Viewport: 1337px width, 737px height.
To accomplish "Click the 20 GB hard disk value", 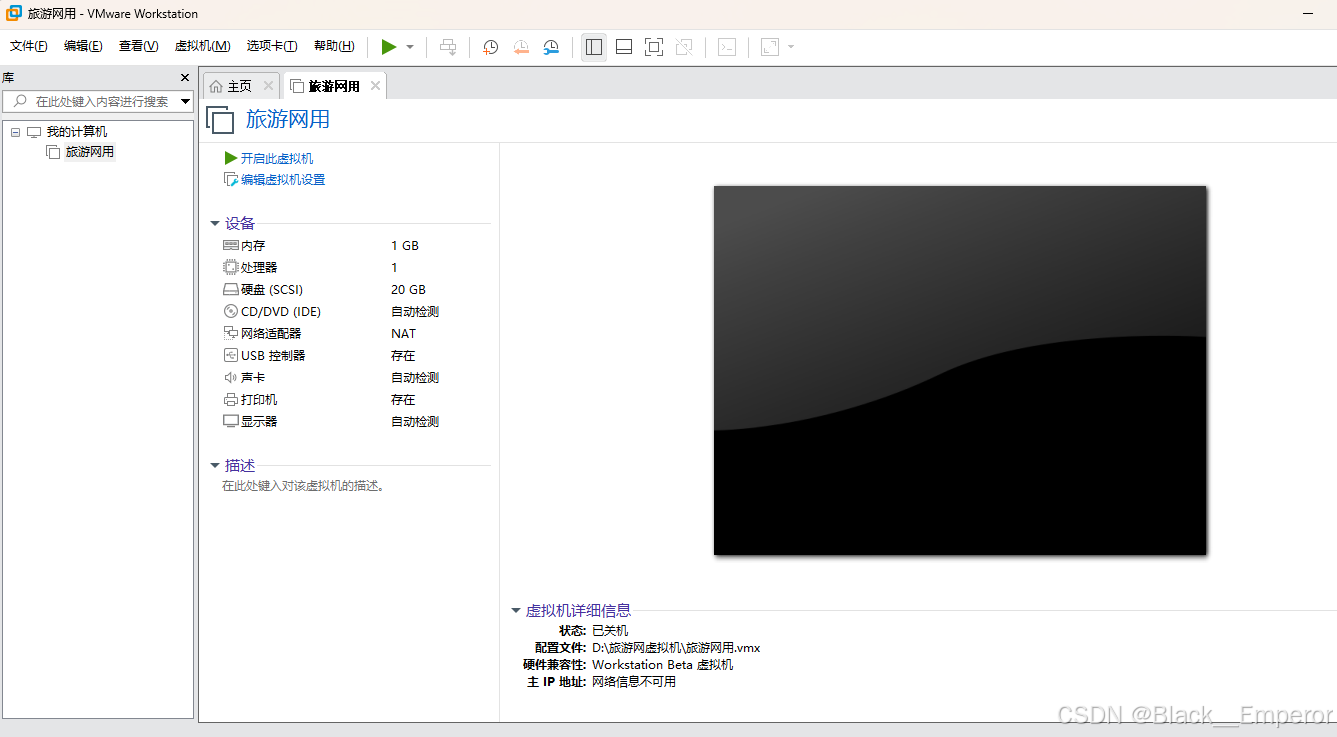I will 408,290.
